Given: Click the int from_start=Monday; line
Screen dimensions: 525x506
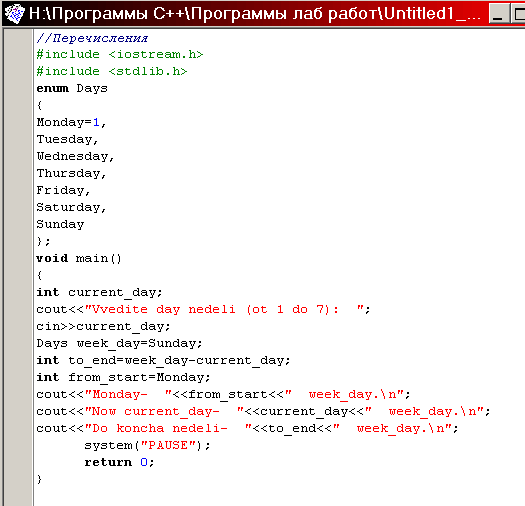Looking at the screenshot, I should 123,378.
